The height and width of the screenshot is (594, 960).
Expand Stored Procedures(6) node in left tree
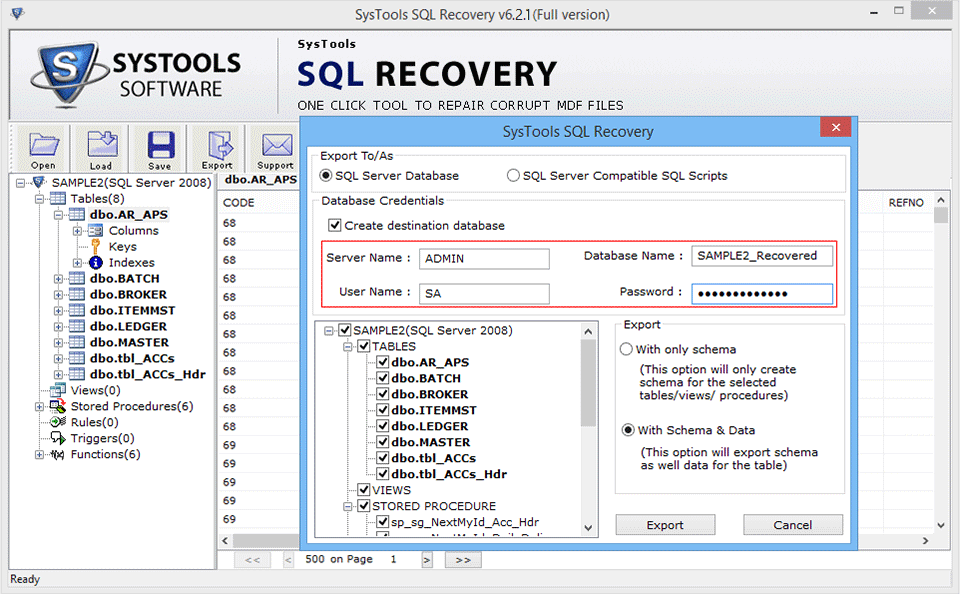pyautogui.click(x=39, y=407)
